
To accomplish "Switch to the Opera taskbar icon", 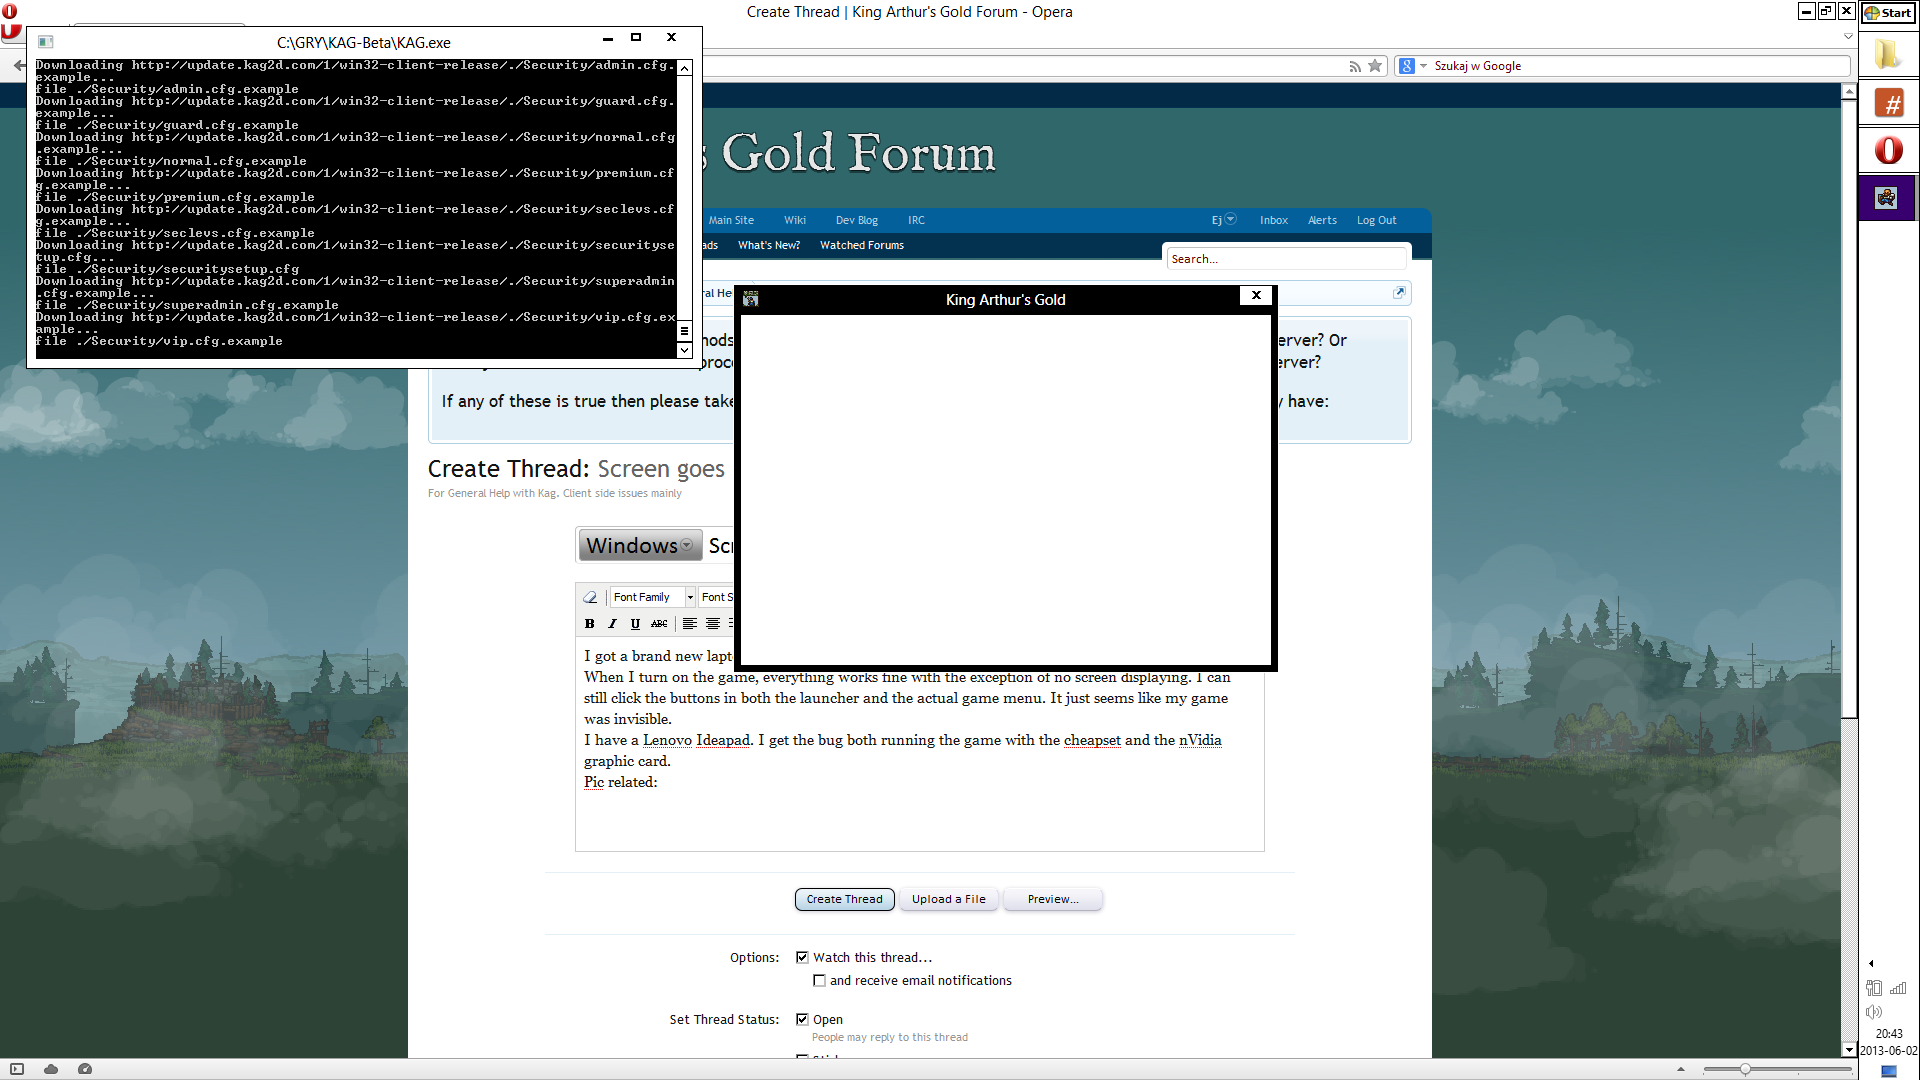I will point(1888,151).
